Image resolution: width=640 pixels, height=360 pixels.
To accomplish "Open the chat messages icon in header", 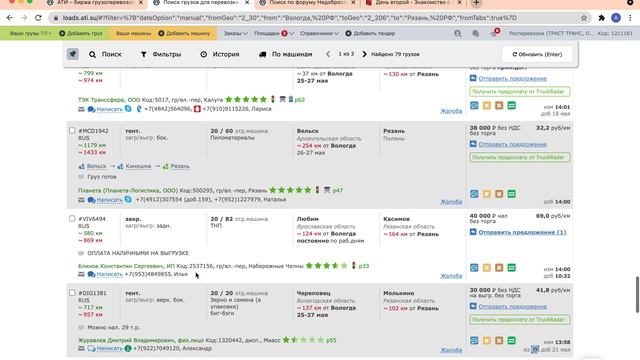I will pos(476,33).
